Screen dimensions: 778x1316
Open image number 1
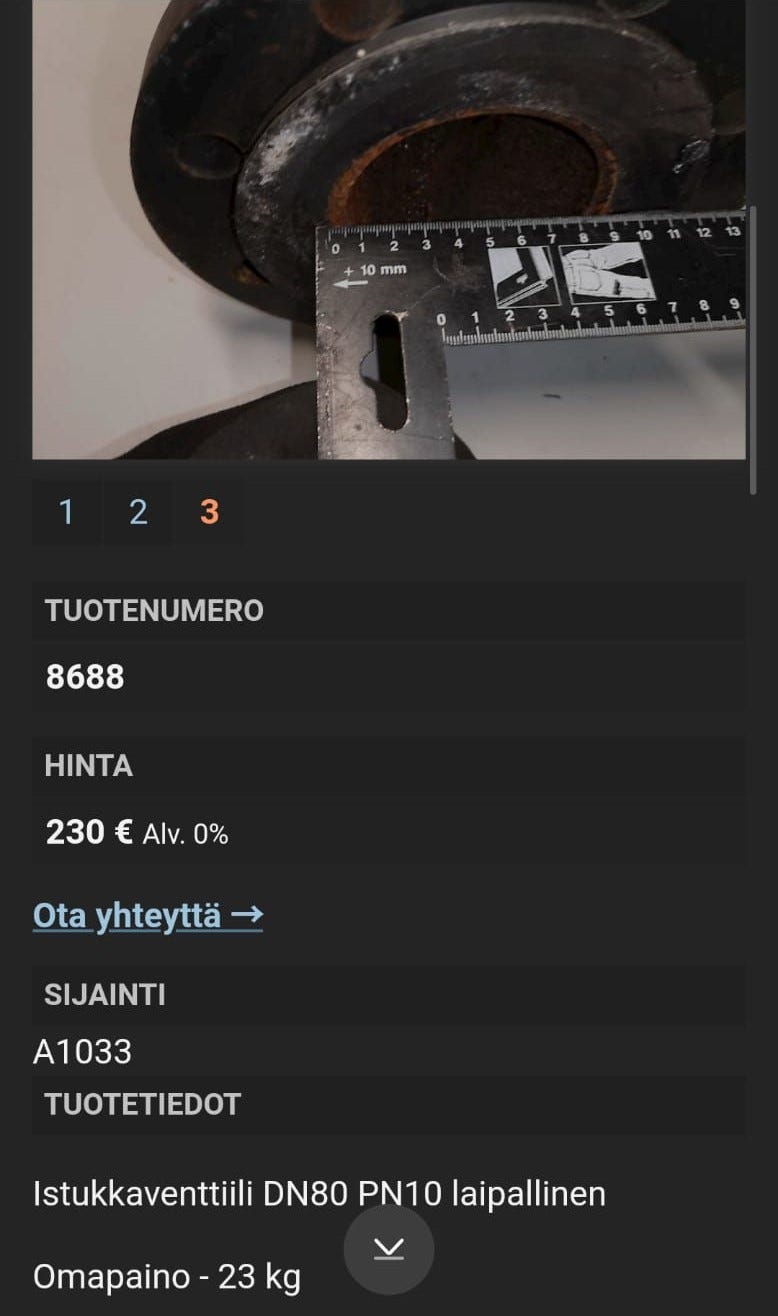(66, 512)
